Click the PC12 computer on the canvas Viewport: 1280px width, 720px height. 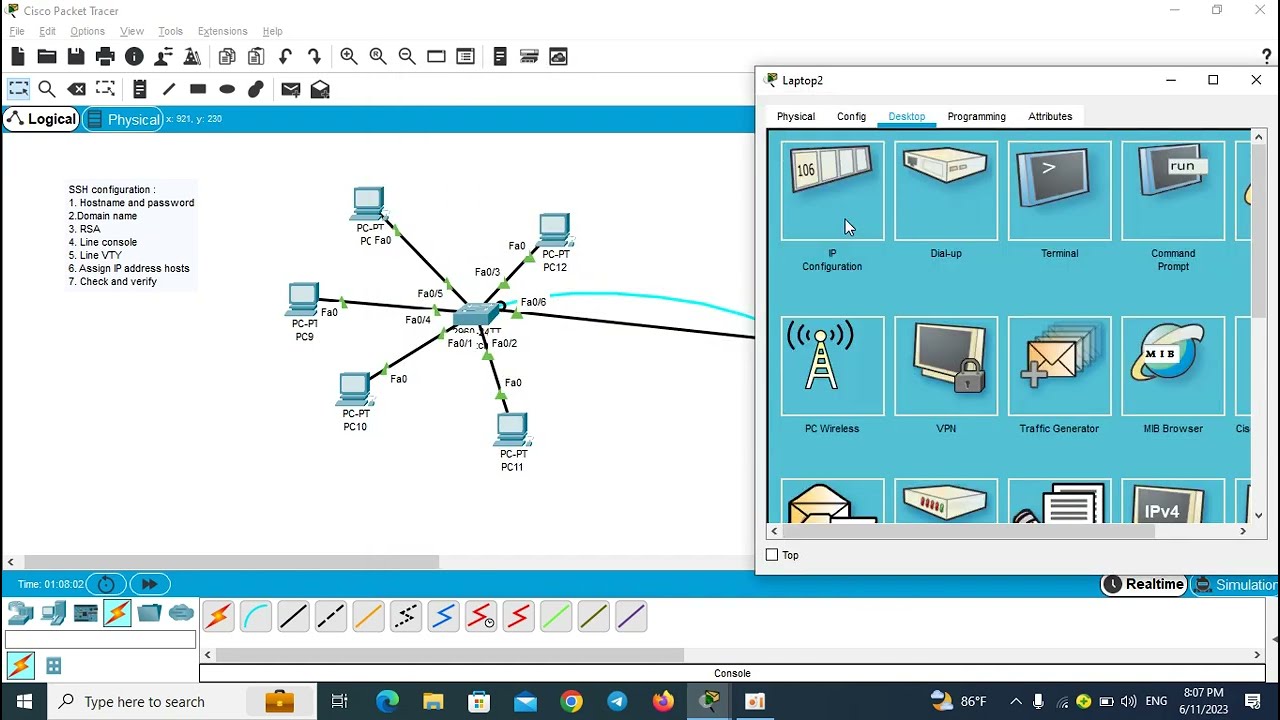pyautogui.click(x=554, y=231)
